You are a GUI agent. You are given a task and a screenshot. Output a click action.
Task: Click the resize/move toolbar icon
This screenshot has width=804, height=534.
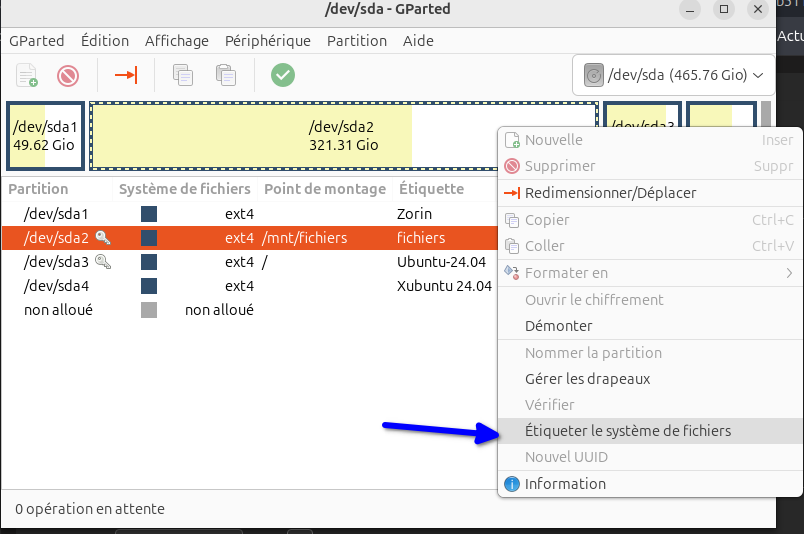[x=126, y=75]
